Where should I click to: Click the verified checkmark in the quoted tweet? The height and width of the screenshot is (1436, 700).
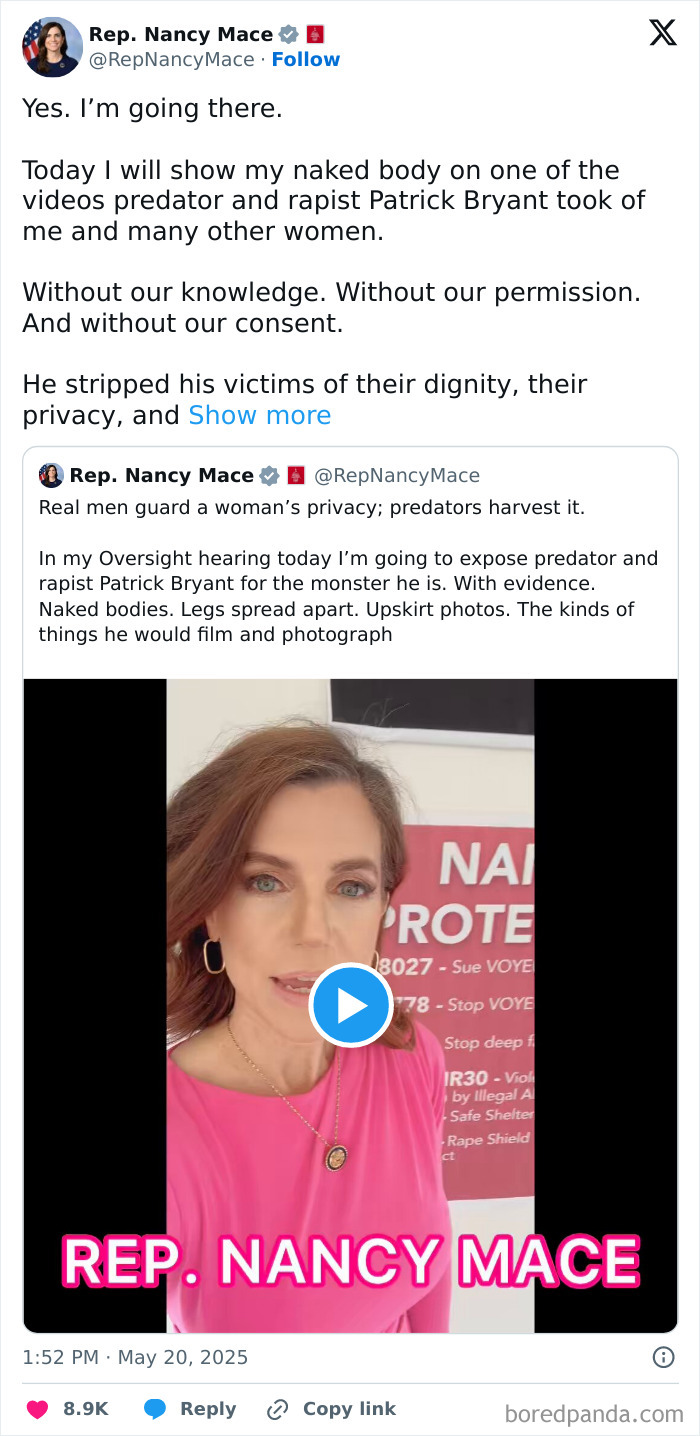pos(268,476)
